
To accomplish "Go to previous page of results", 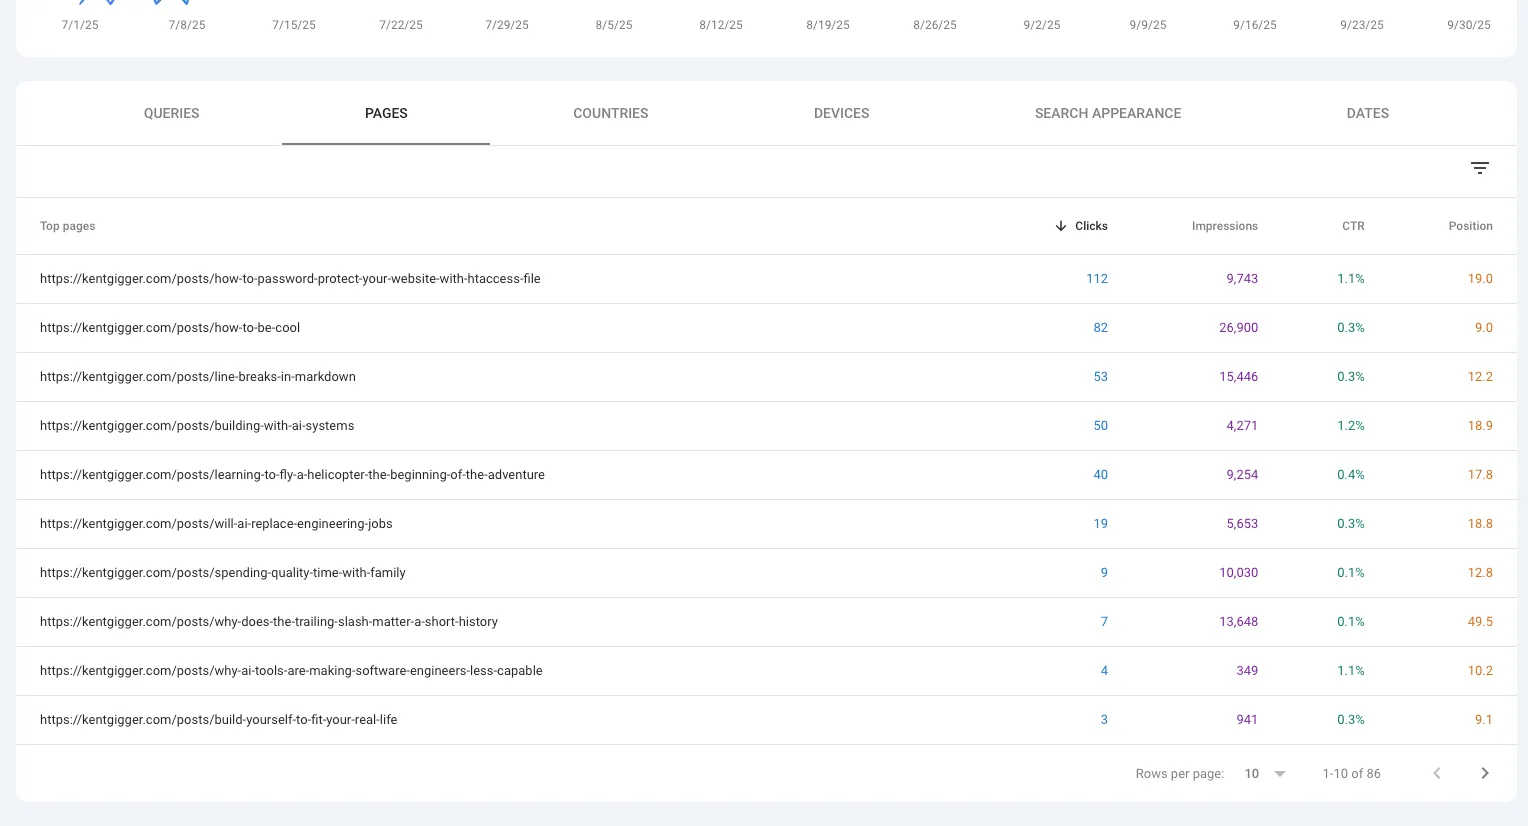I will [x=1437, y=773].
